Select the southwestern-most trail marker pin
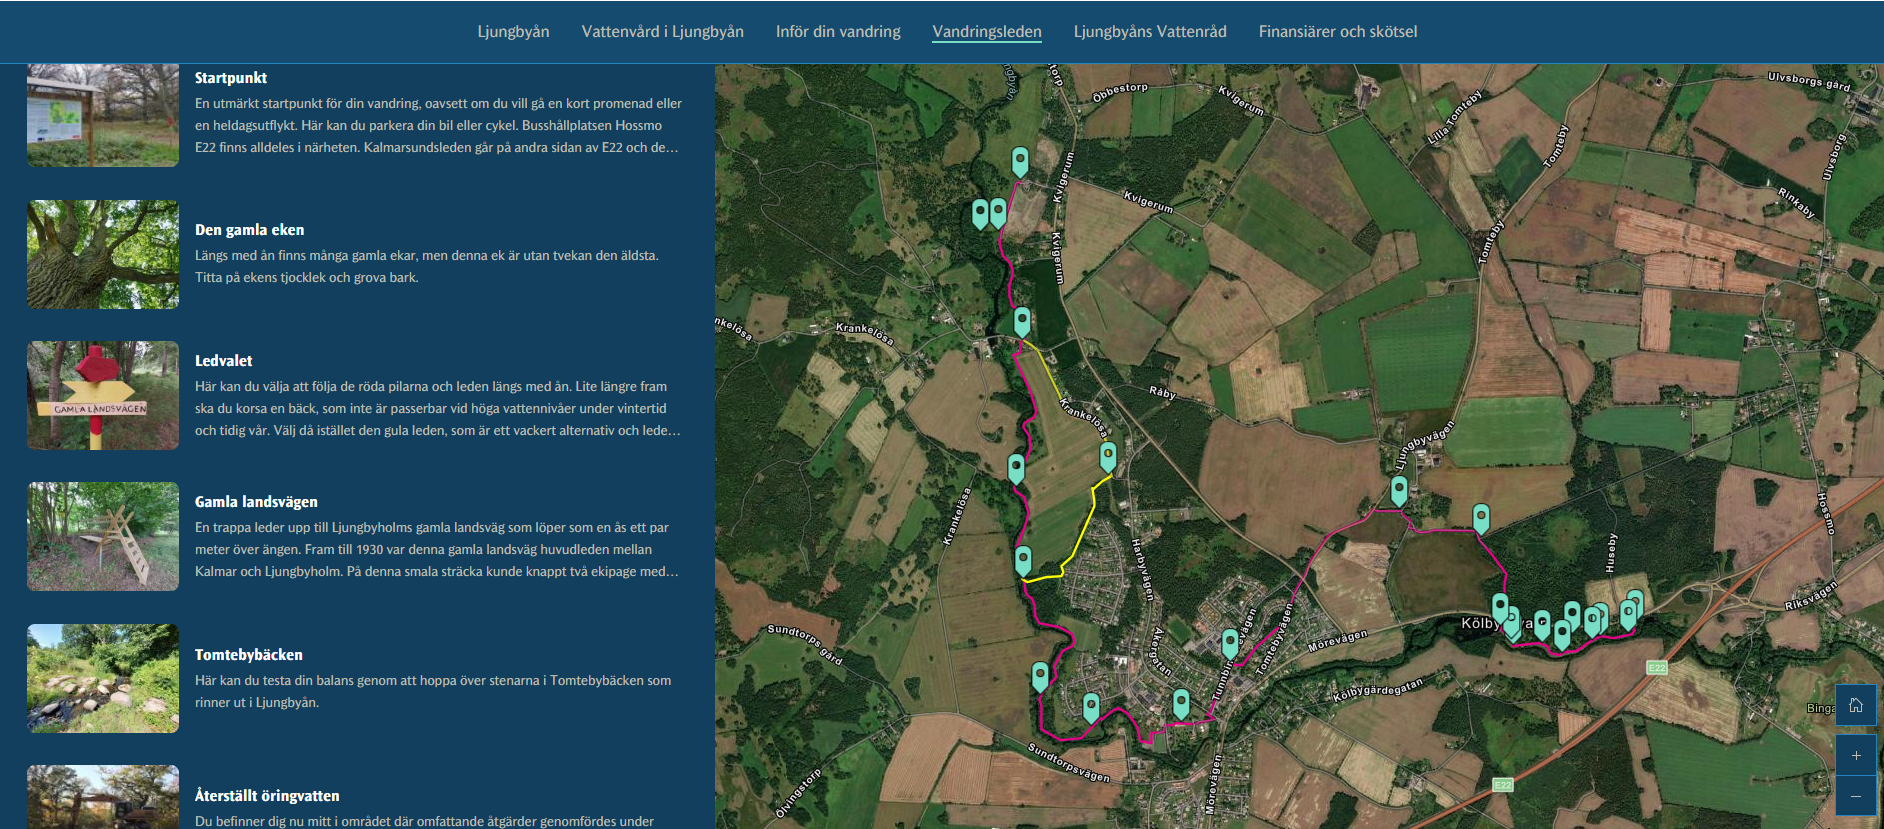The height and width of the screenshot is (829, 1884). (x=1040, y=676)
